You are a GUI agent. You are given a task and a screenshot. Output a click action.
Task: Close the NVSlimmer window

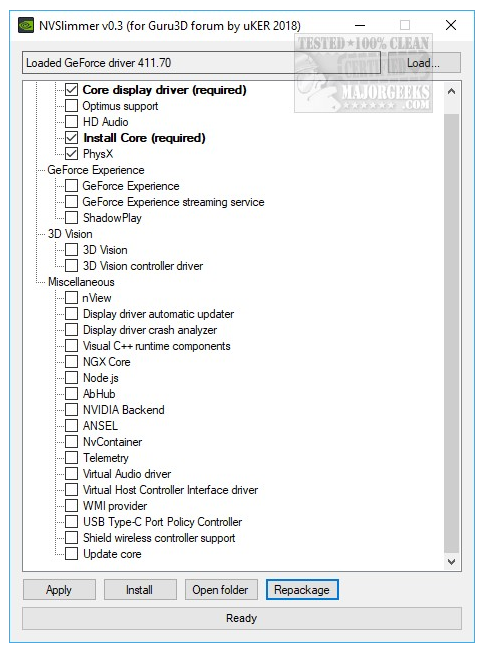(451, 25)
